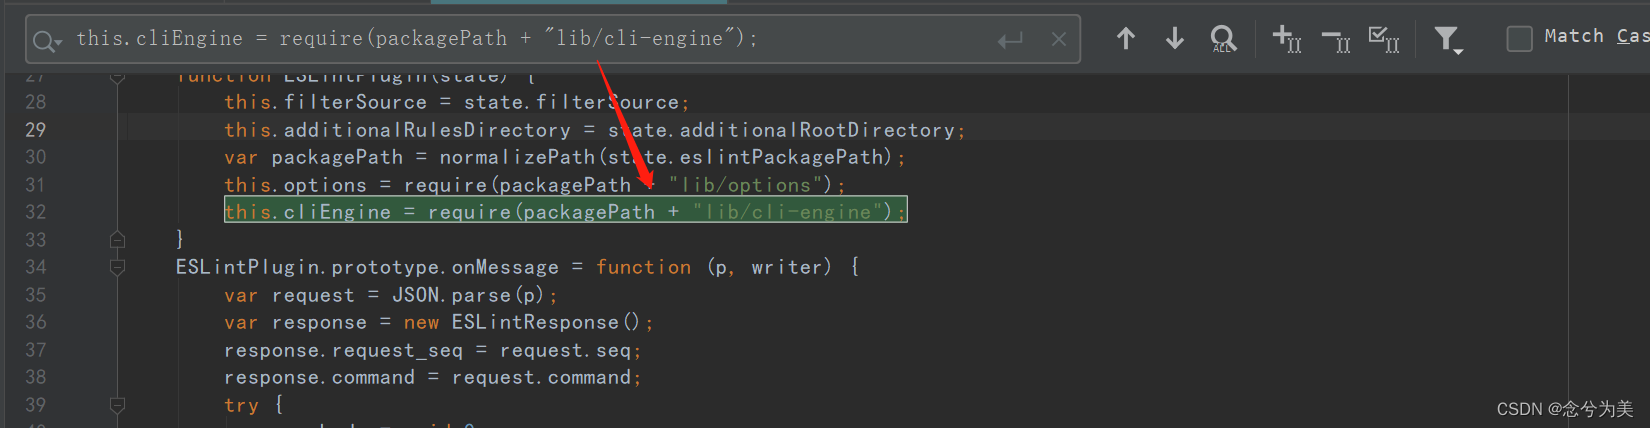Click line number 32 in gutter
This screenshot has width=1650, height=428.
(35, 212)
